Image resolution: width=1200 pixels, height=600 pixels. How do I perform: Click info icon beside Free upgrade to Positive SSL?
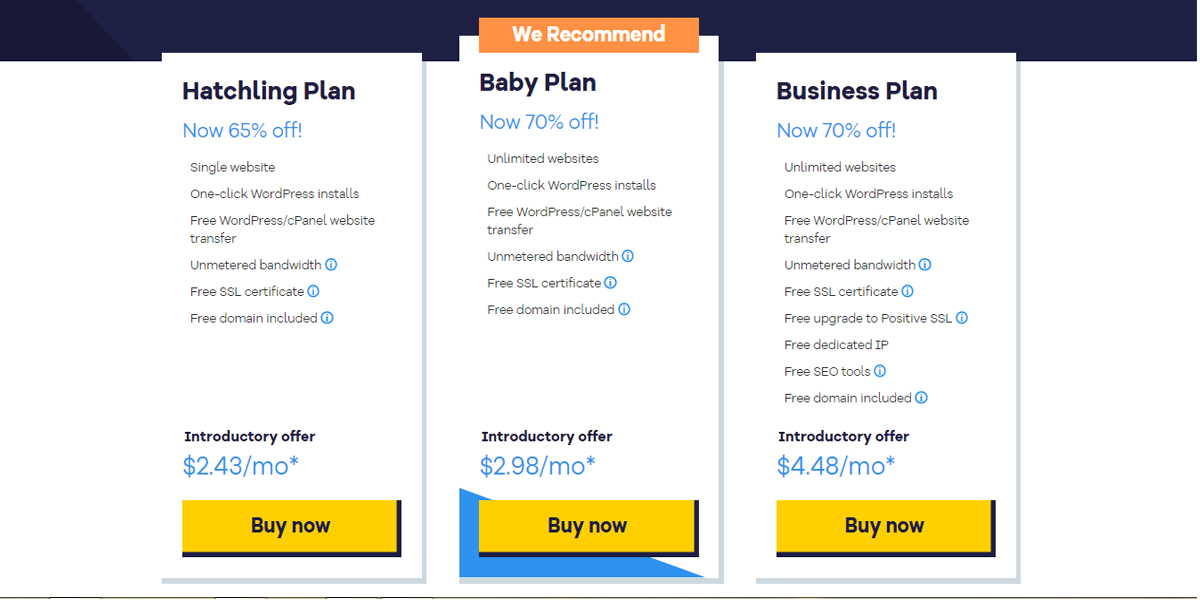[x=962, y=318]
